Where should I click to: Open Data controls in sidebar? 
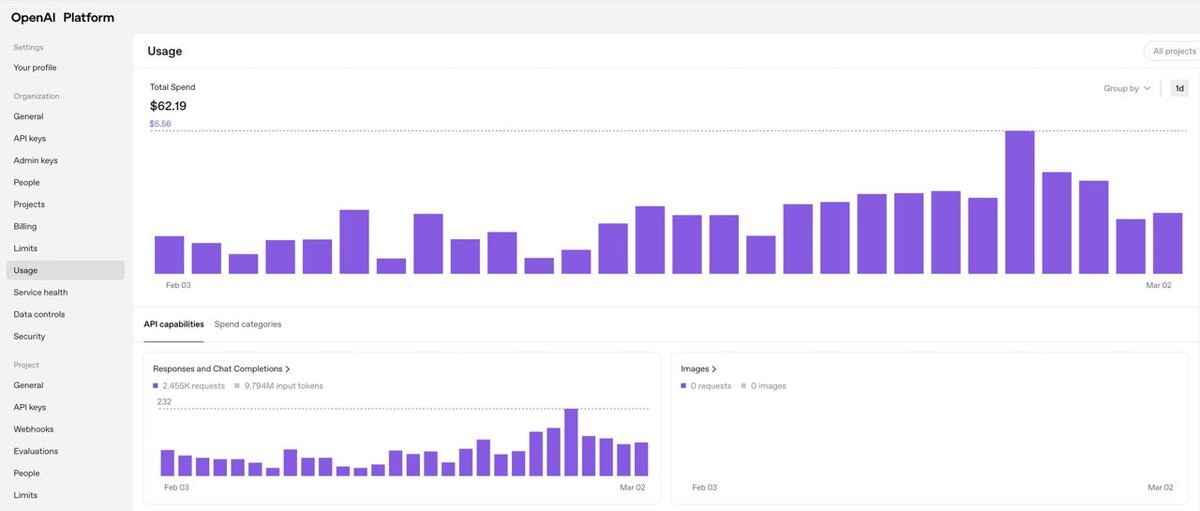click(39, 315)
